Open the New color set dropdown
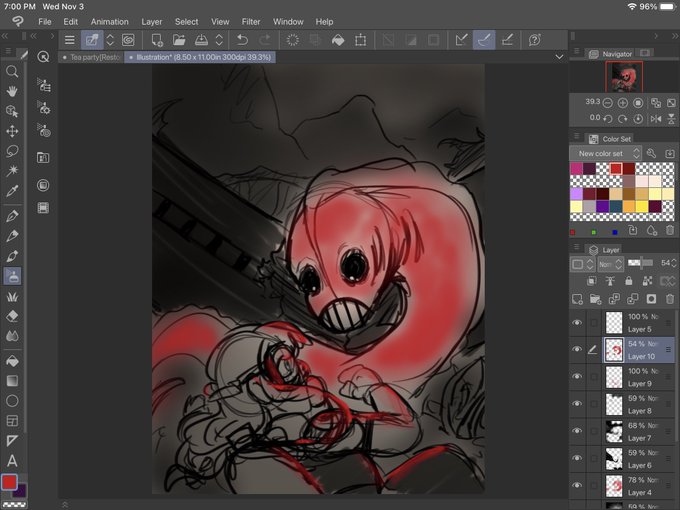 coord(606,154)
